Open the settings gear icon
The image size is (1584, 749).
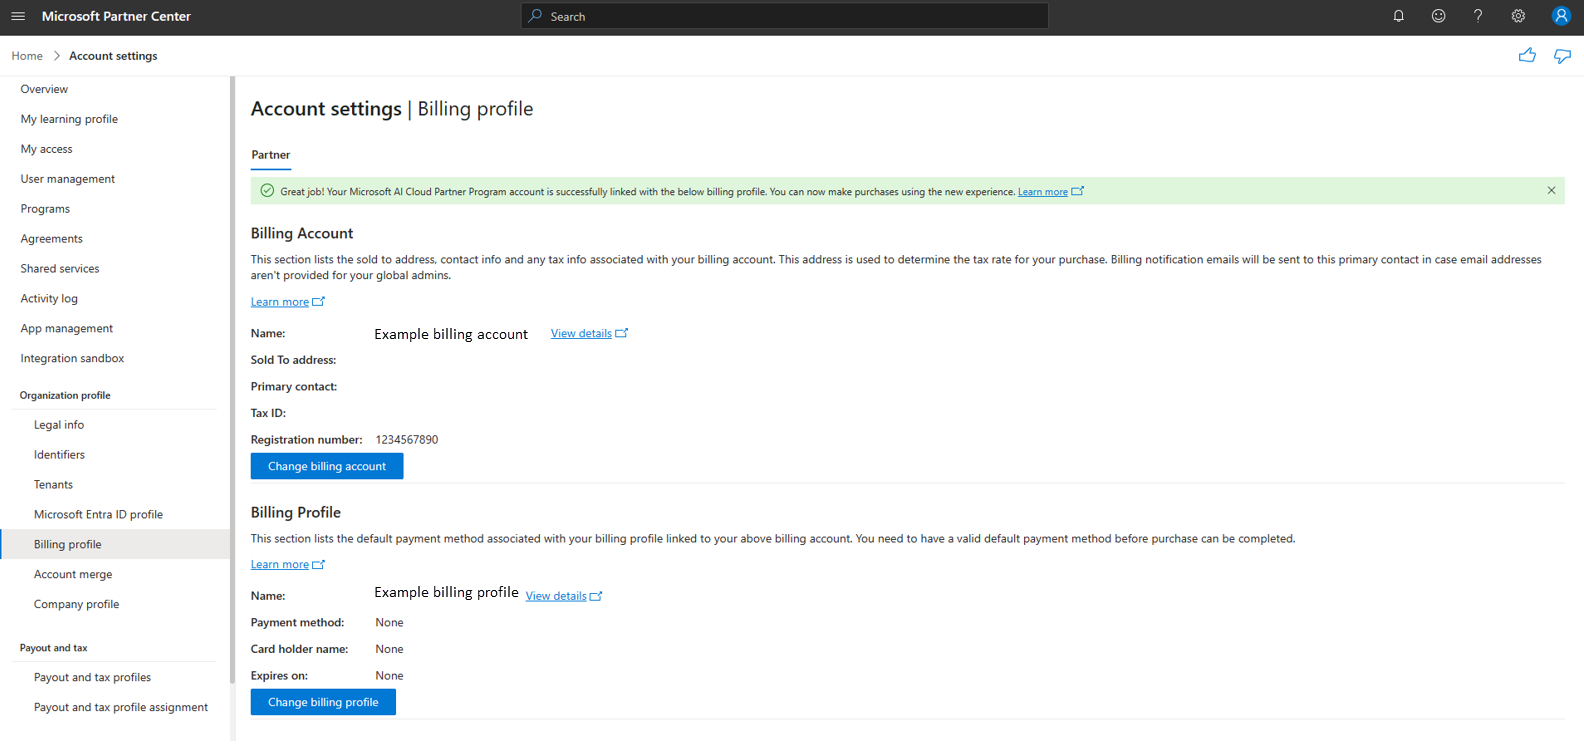(1518, 16)
